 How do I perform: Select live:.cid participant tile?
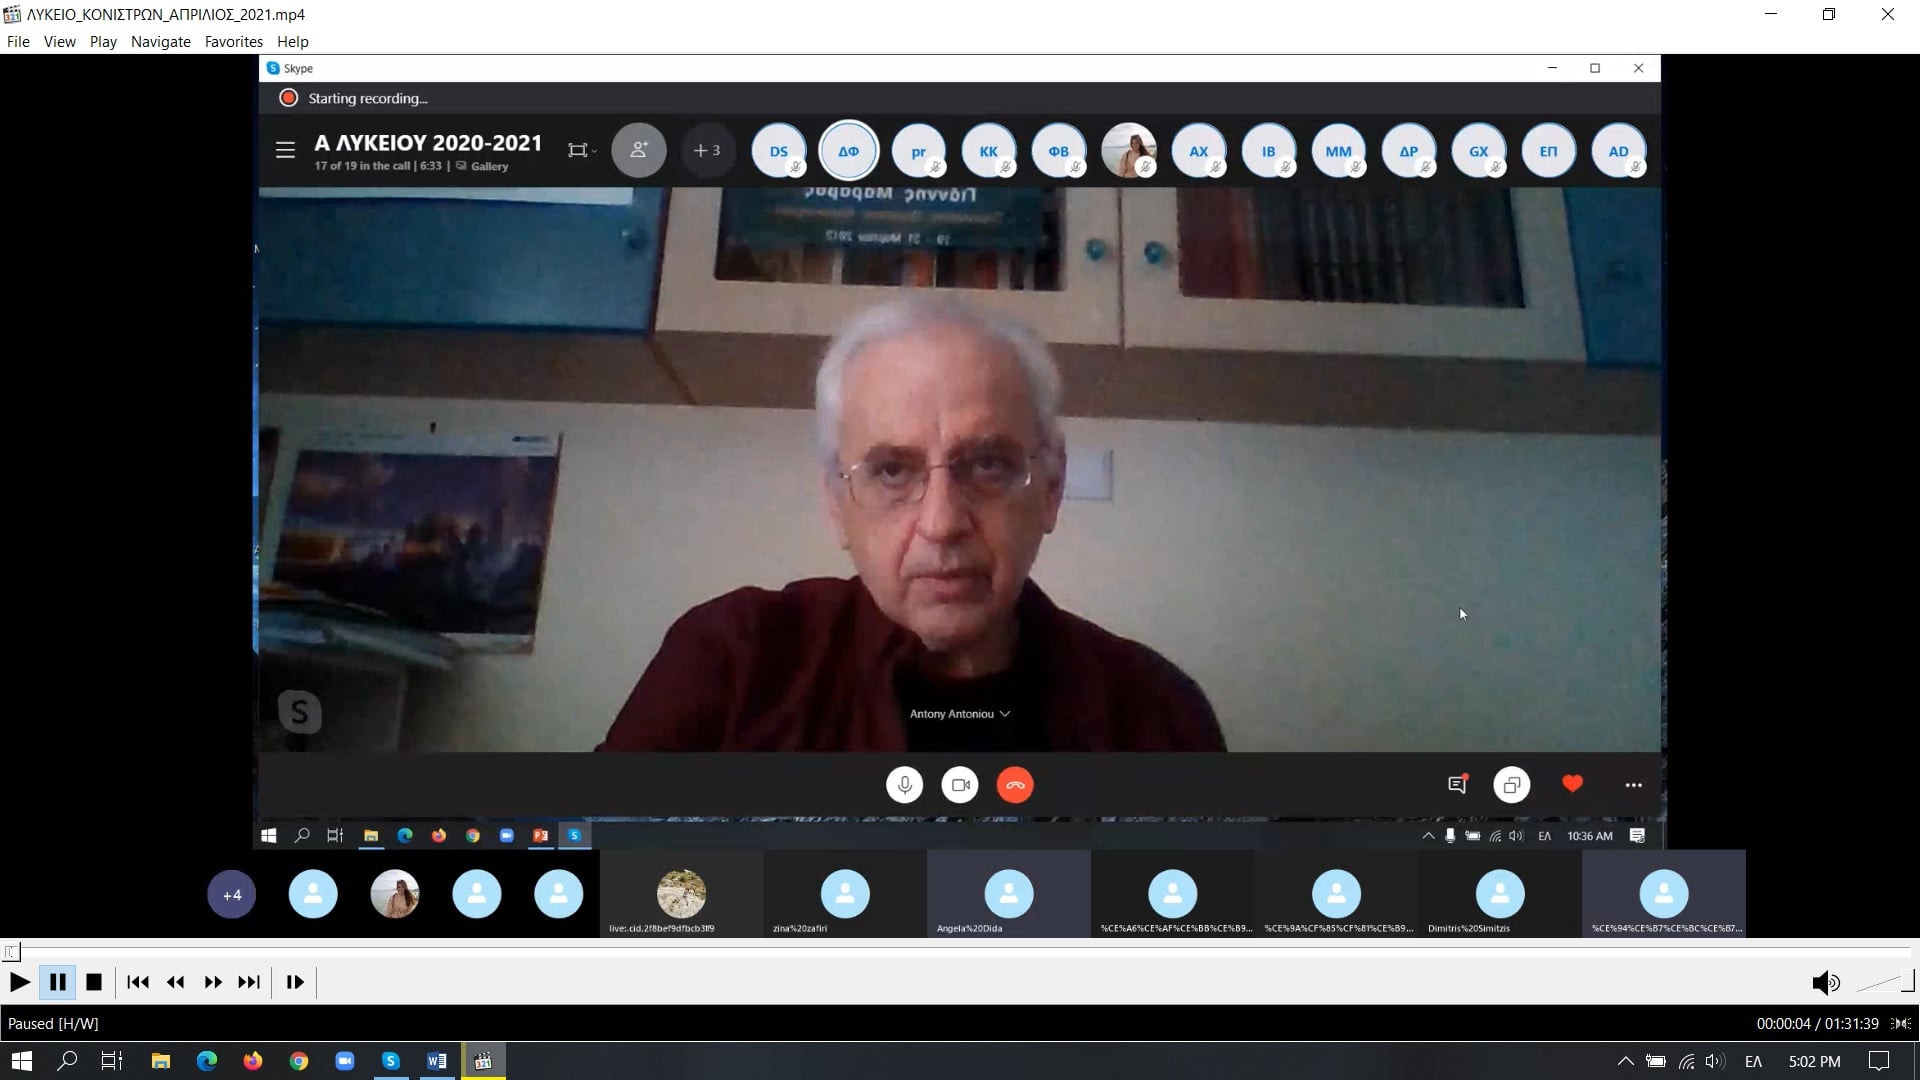681,894
